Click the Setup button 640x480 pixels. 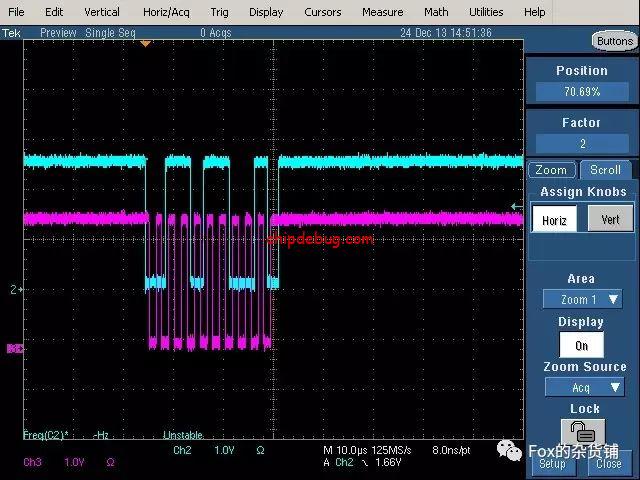[x=552, y=464]
